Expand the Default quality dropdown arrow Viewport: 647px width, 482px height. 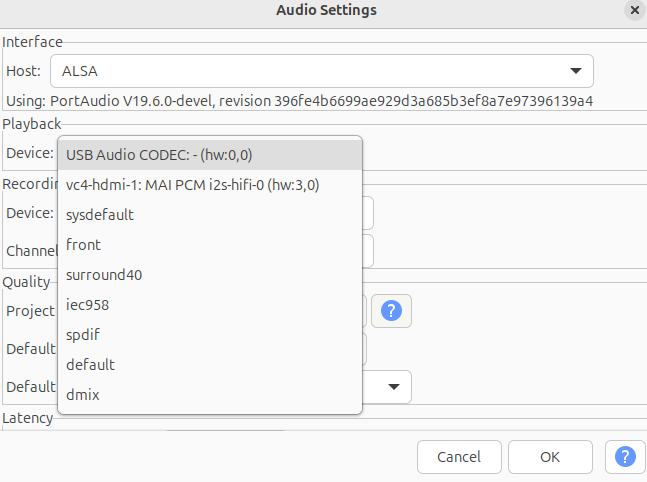(395, 386)
